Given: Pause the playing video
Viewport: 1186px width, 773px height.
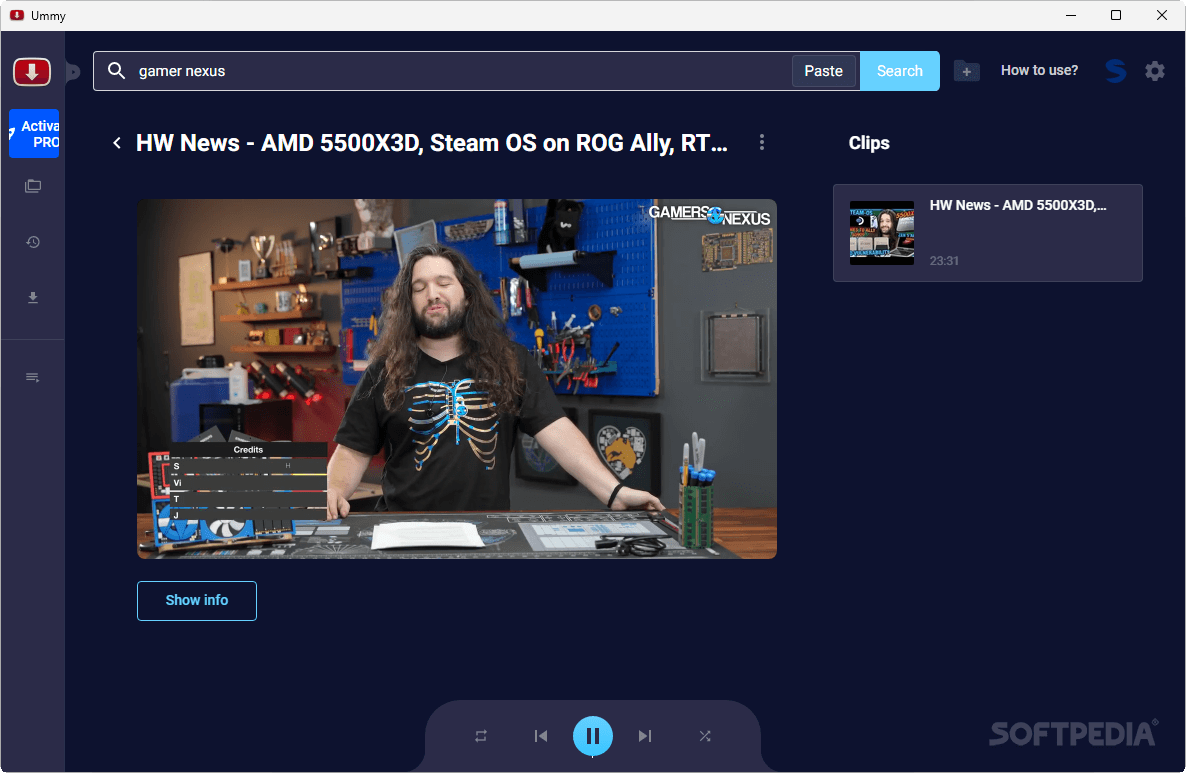Looking at the screenshot, I should click(x=593, y=736).
